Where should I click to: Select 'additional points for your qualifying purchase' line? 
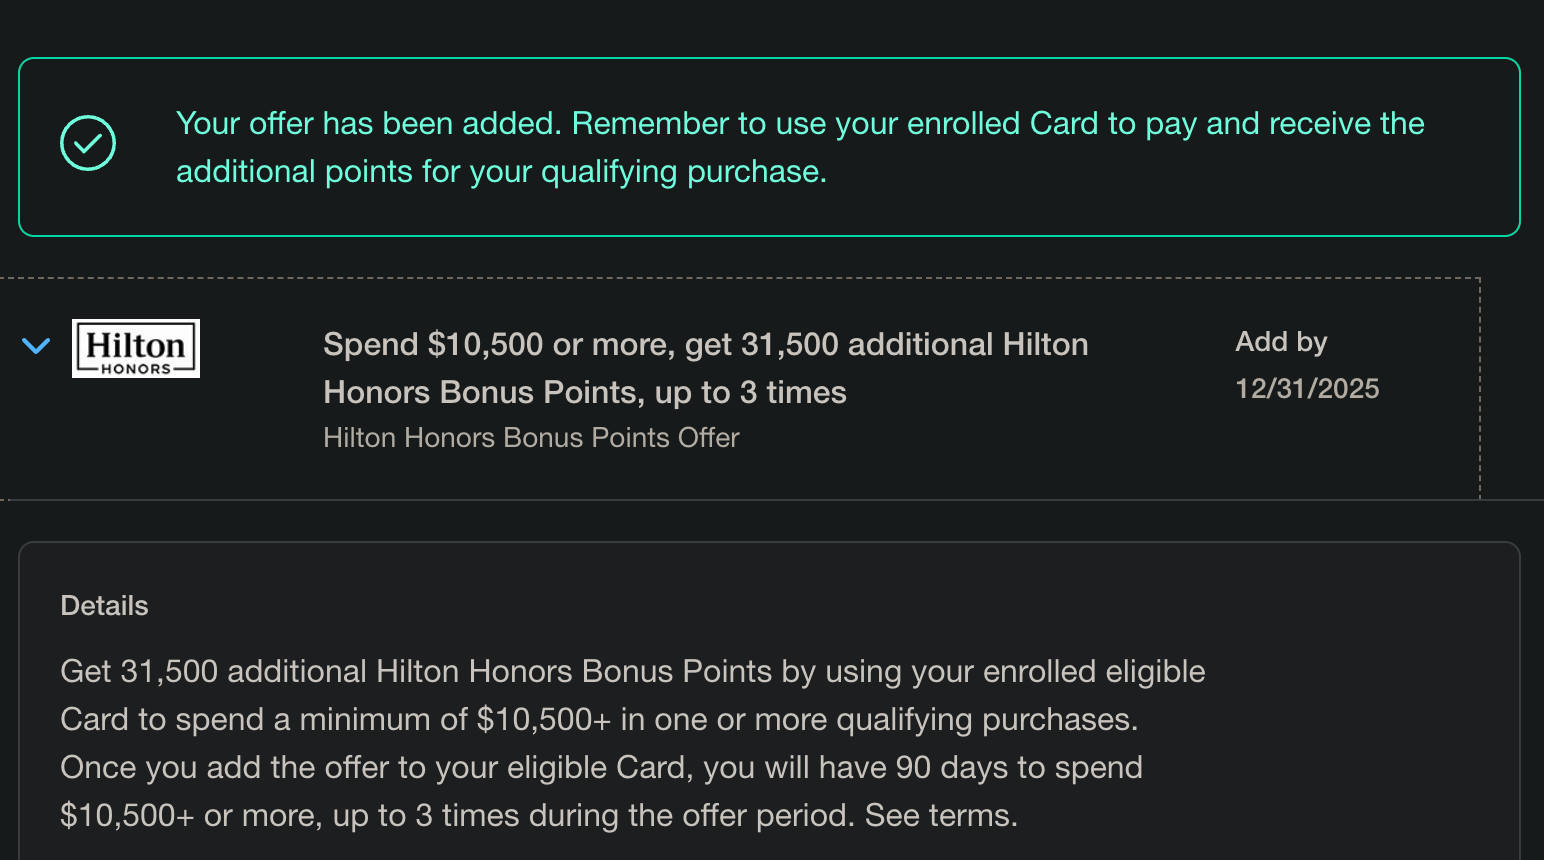[x=501, y=172]
